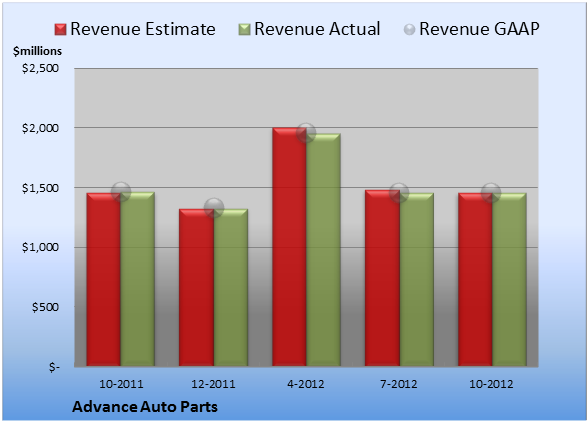This screenshot has height=422, width=588.
Task: Select the red estimate bar for 10-2012
Action: [475, 279]
